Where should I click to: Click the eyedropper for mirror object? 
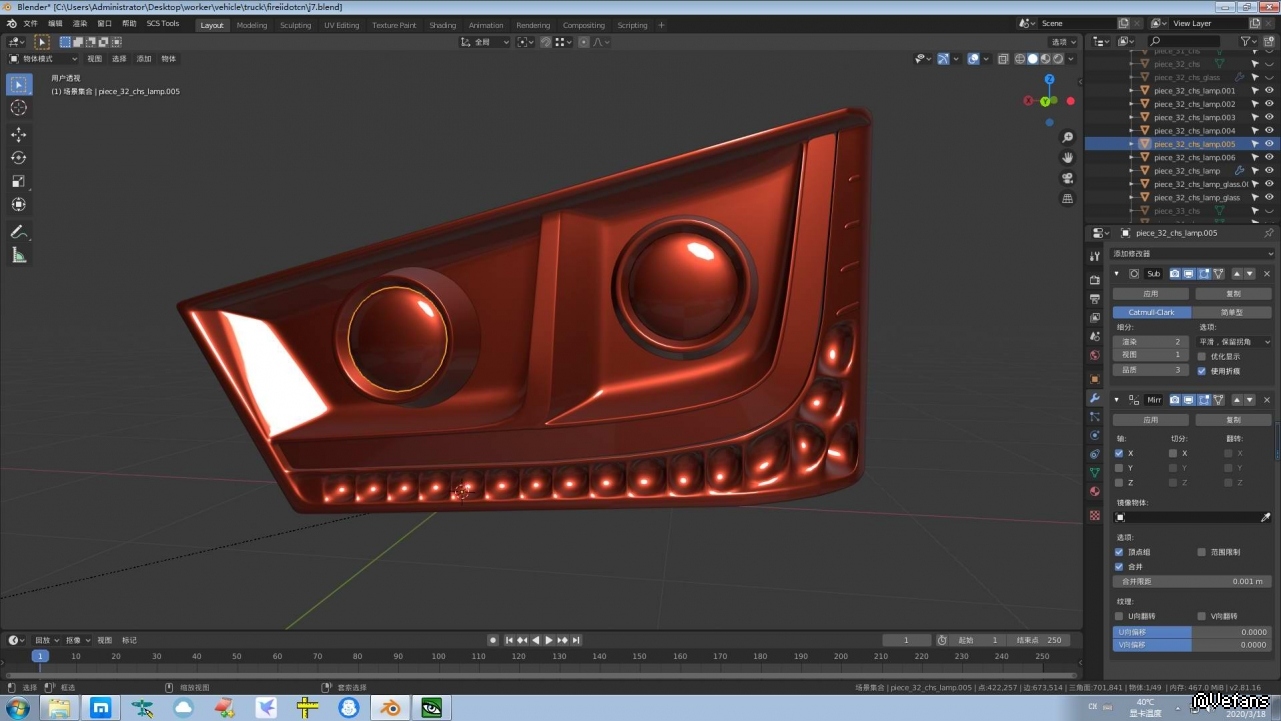point(1265,518)
